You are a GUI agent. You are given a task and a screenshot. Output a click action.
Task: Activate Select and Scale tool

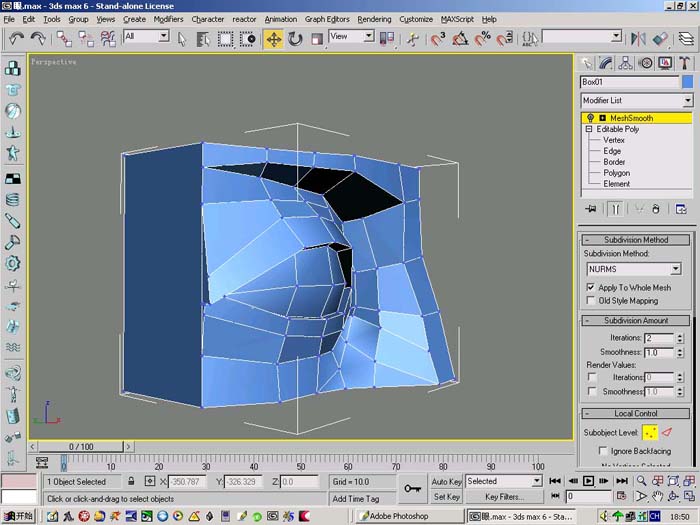(x=317, y=39)
